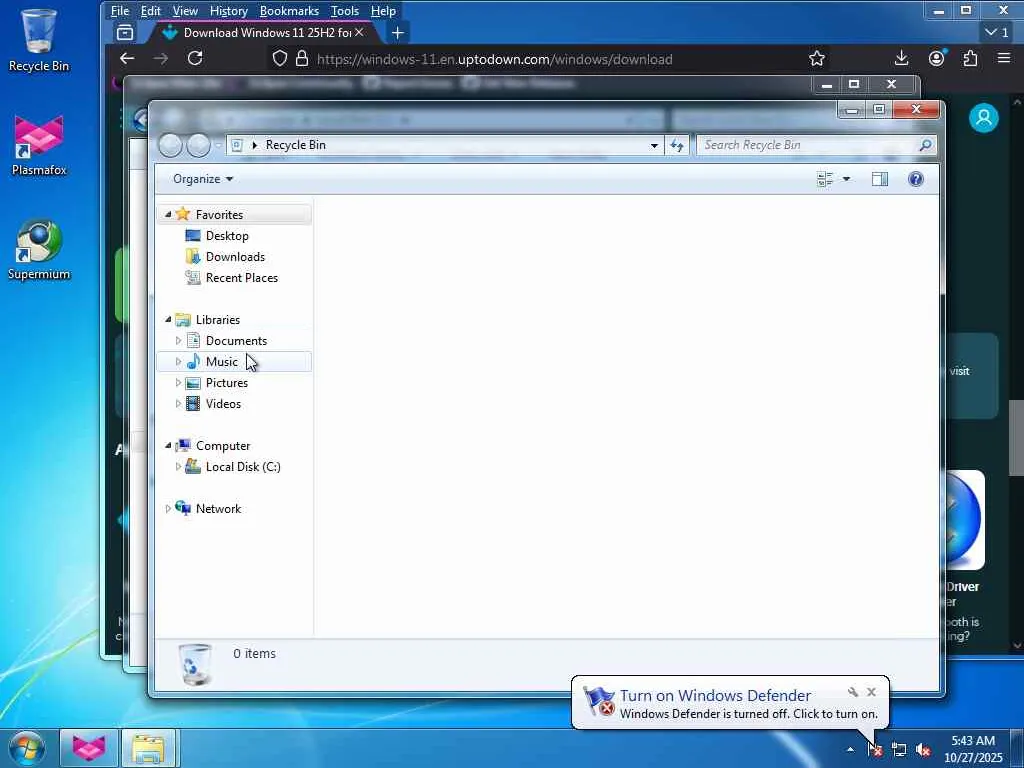Click the padlock site info icon
This screenshot has width=1024, height=768.
(x=302, y=59)
